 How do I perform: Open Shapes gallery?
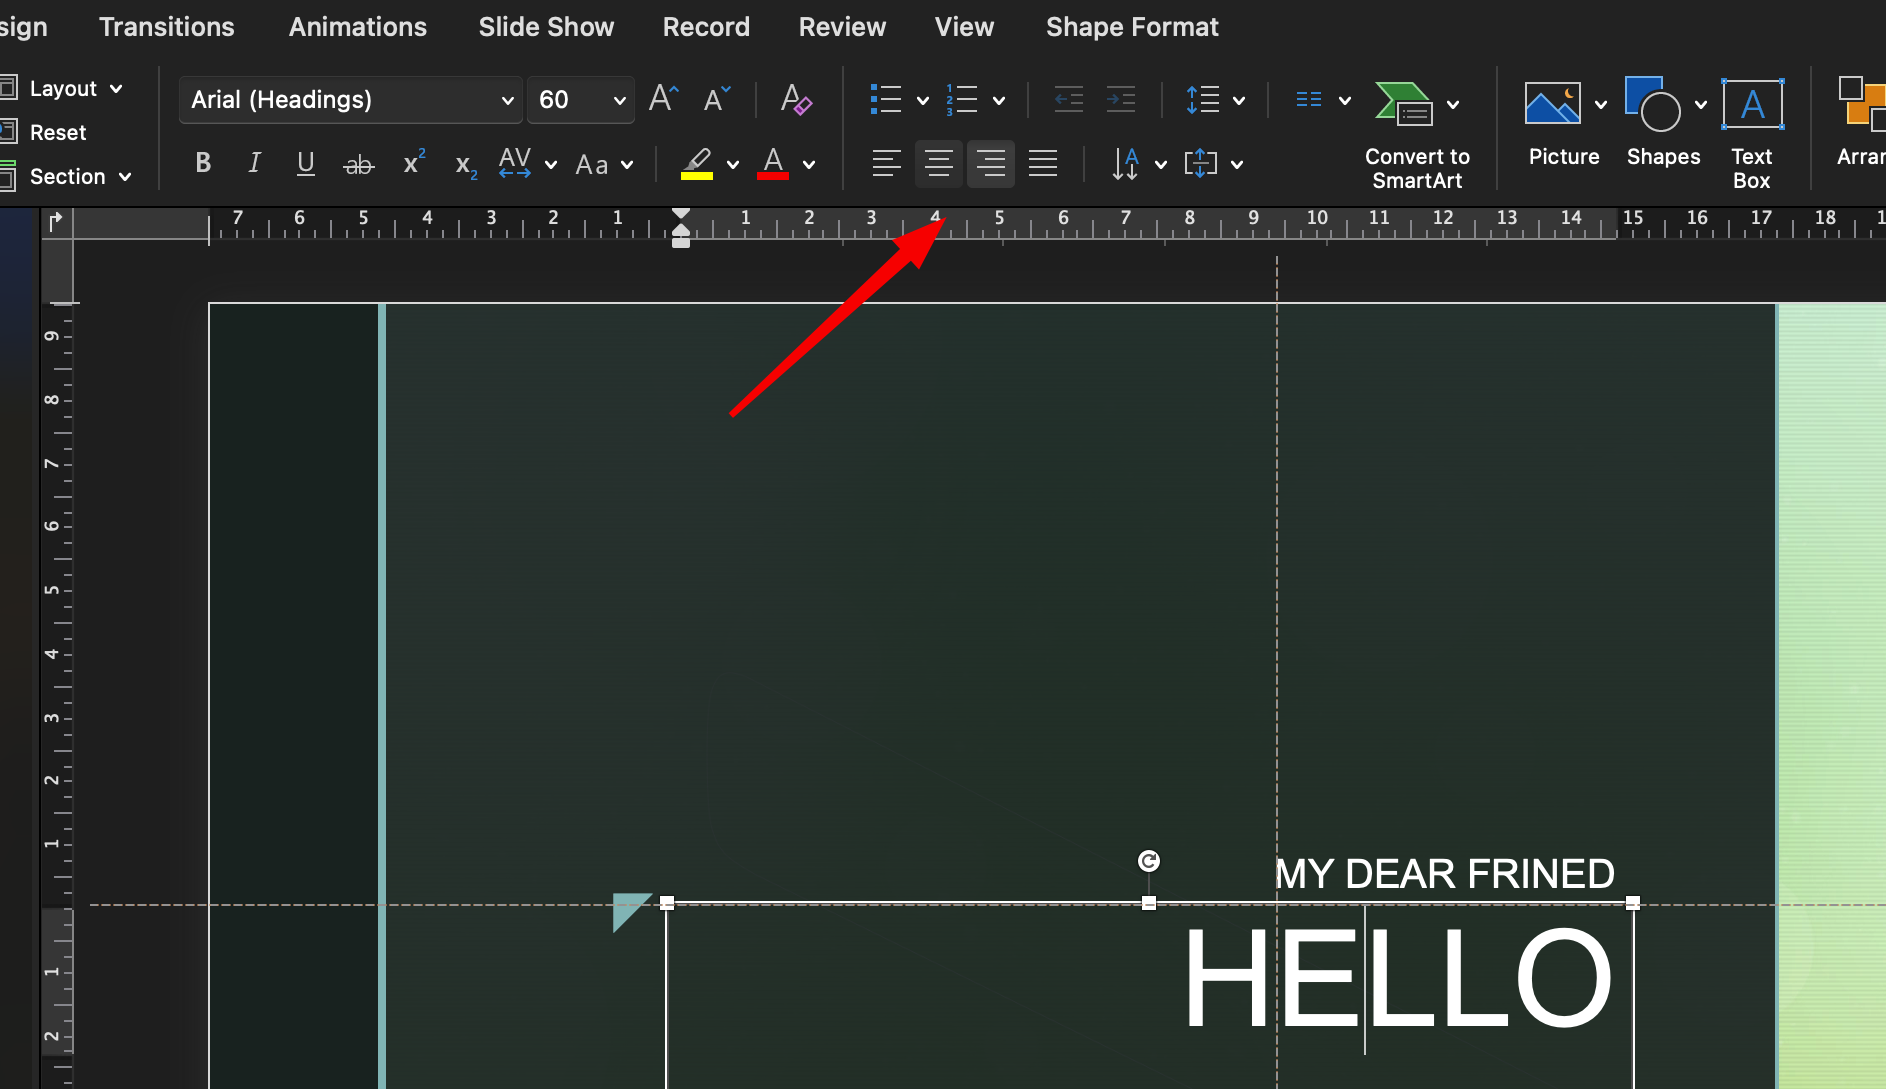click(x=1654, y=103)
